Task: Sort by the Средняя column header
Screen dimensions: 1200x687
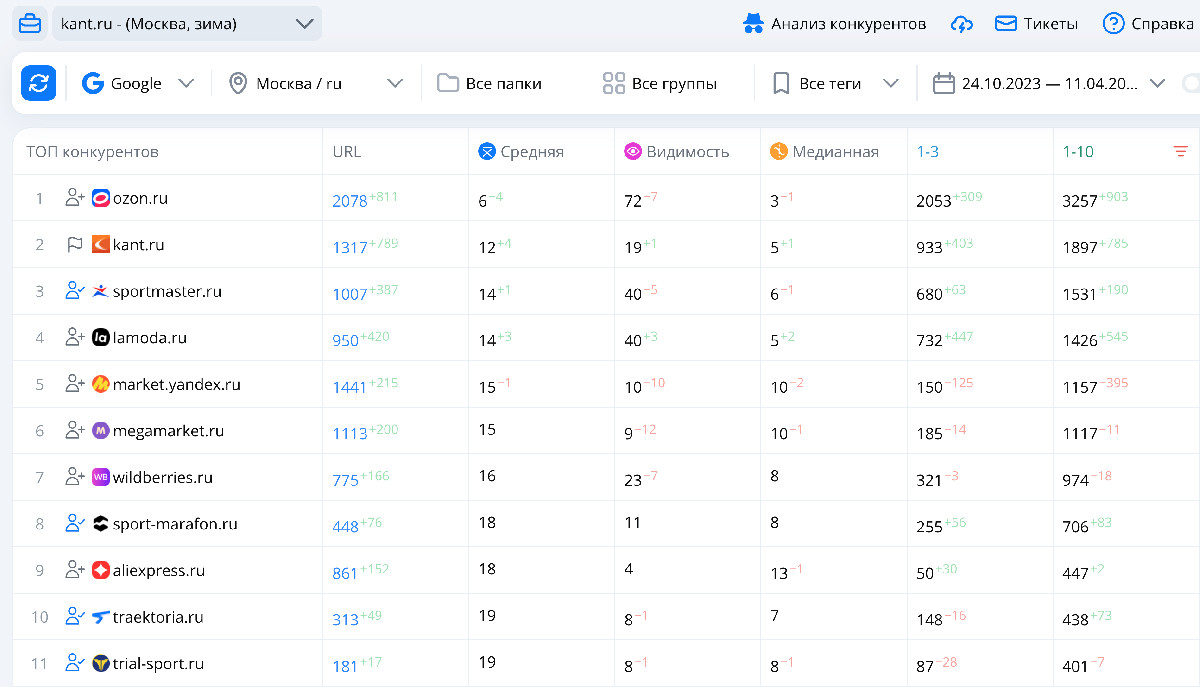Action: (x=521, y=152)
